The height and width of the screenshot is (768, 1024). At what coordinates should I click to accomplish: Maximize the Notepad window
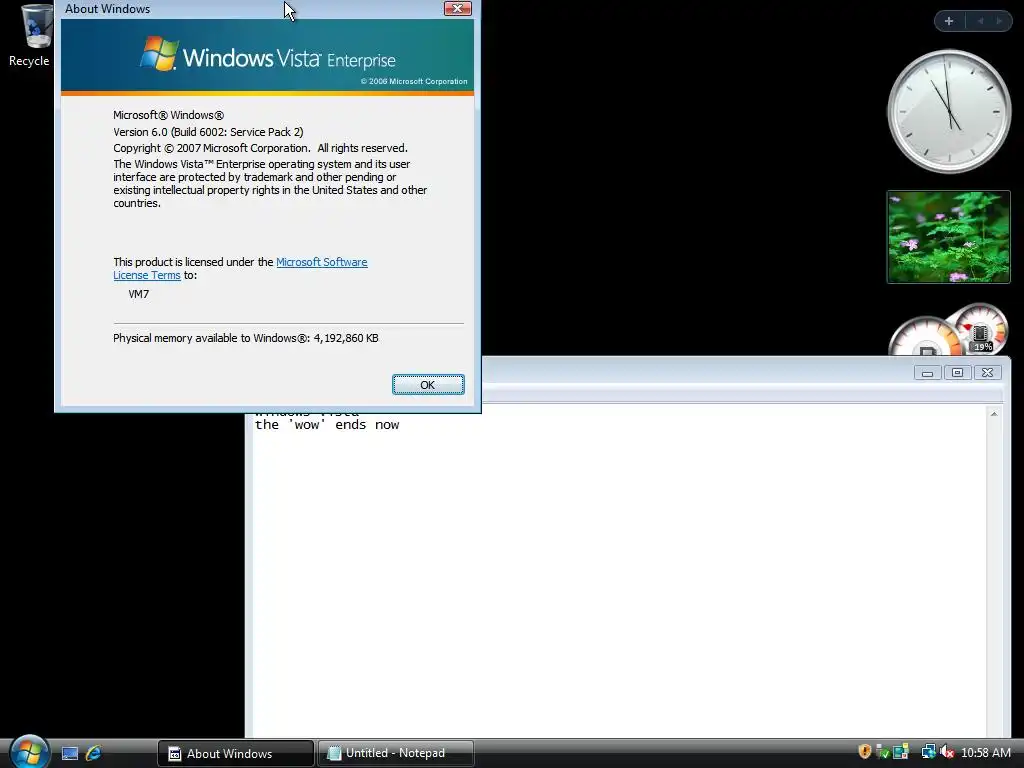[x=957, y=373]
